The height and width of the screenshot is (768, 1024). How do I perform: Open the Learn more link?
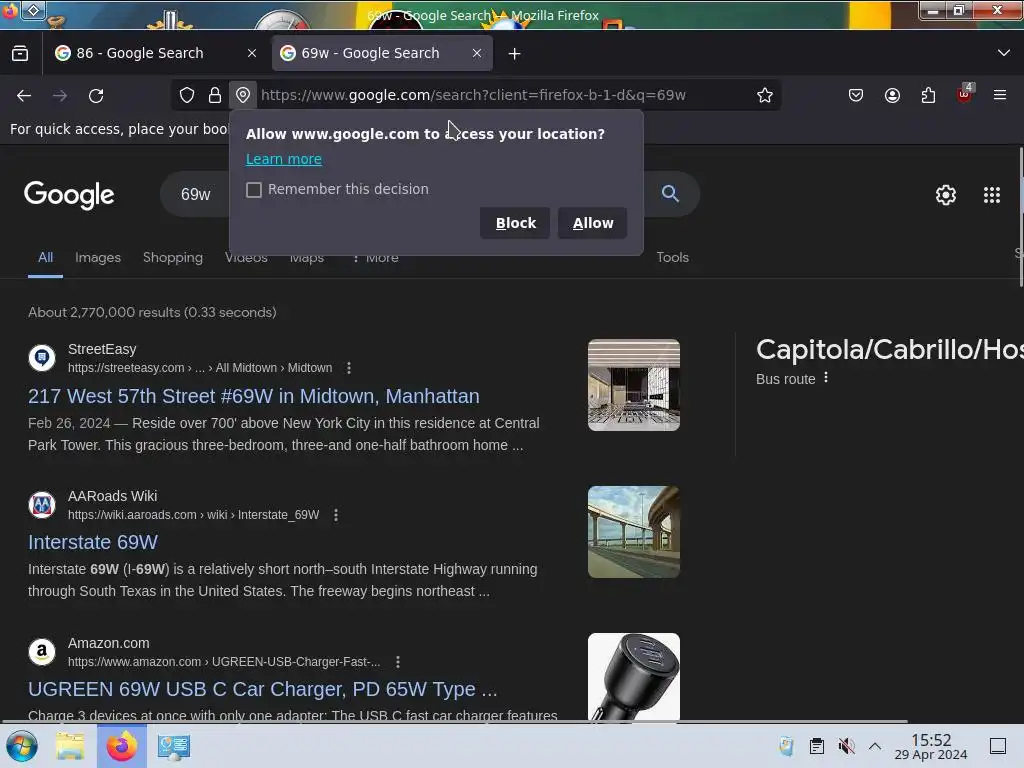(x=283, y=159)
